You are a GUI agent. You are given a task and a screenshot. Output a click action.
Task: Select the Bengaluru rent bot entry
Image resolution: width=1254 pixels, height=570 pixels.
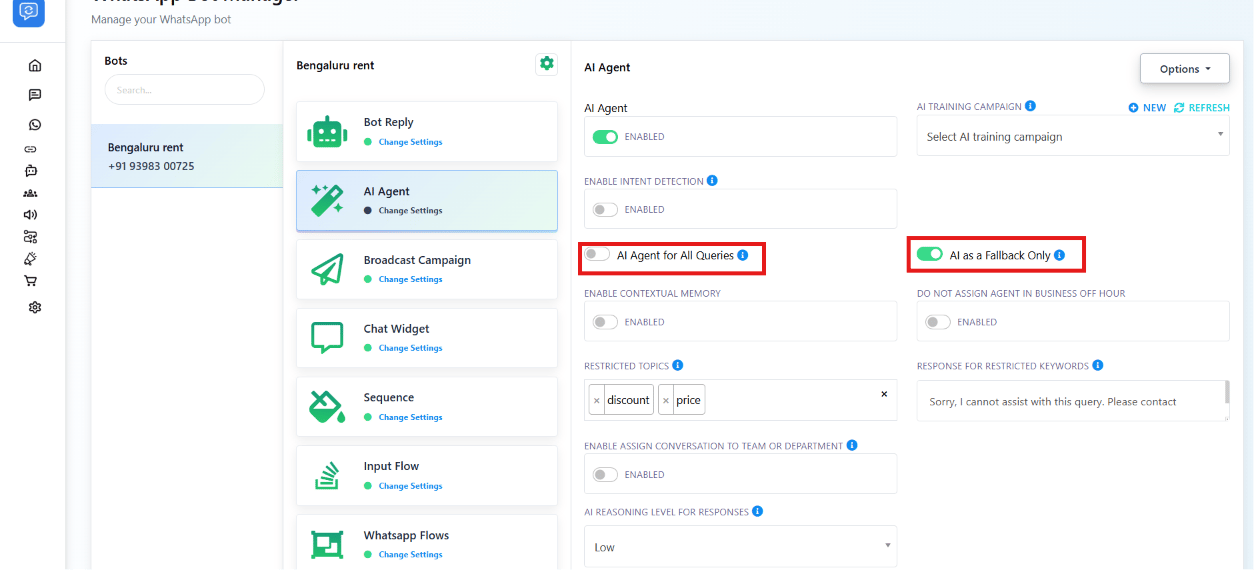[187, 156]
